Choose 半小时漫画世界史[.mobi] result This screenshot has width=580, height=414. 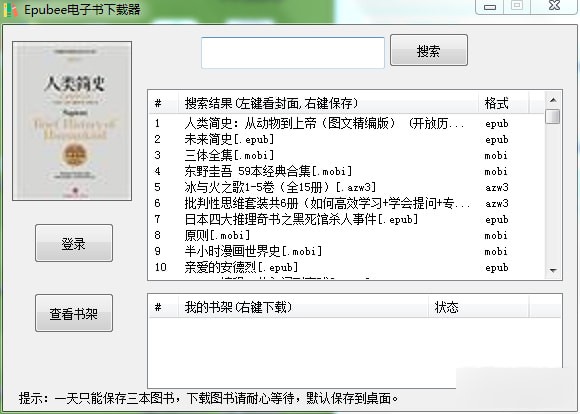coord(348,251)
